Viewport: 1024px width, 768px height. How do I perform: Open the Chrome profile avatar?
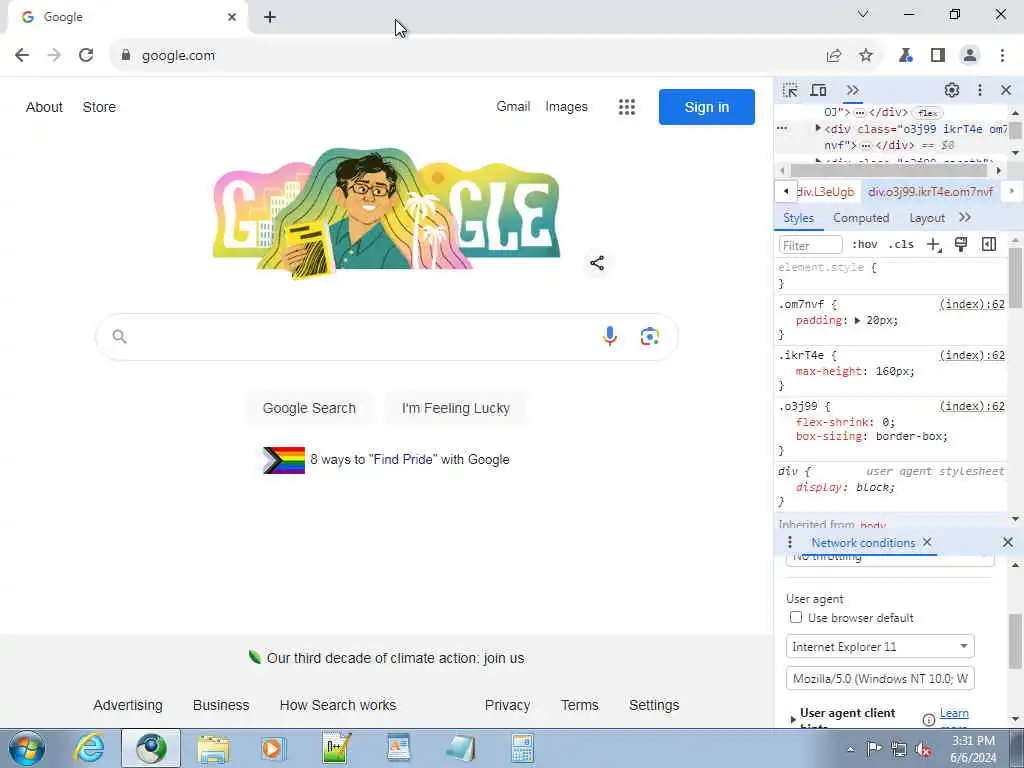[970, 56]
